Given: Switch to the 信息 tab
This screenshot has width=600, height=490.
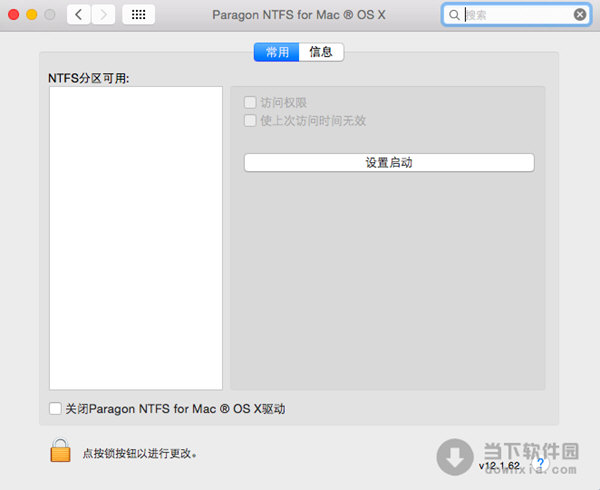Looking at the screenshot, I should (321, 52).
